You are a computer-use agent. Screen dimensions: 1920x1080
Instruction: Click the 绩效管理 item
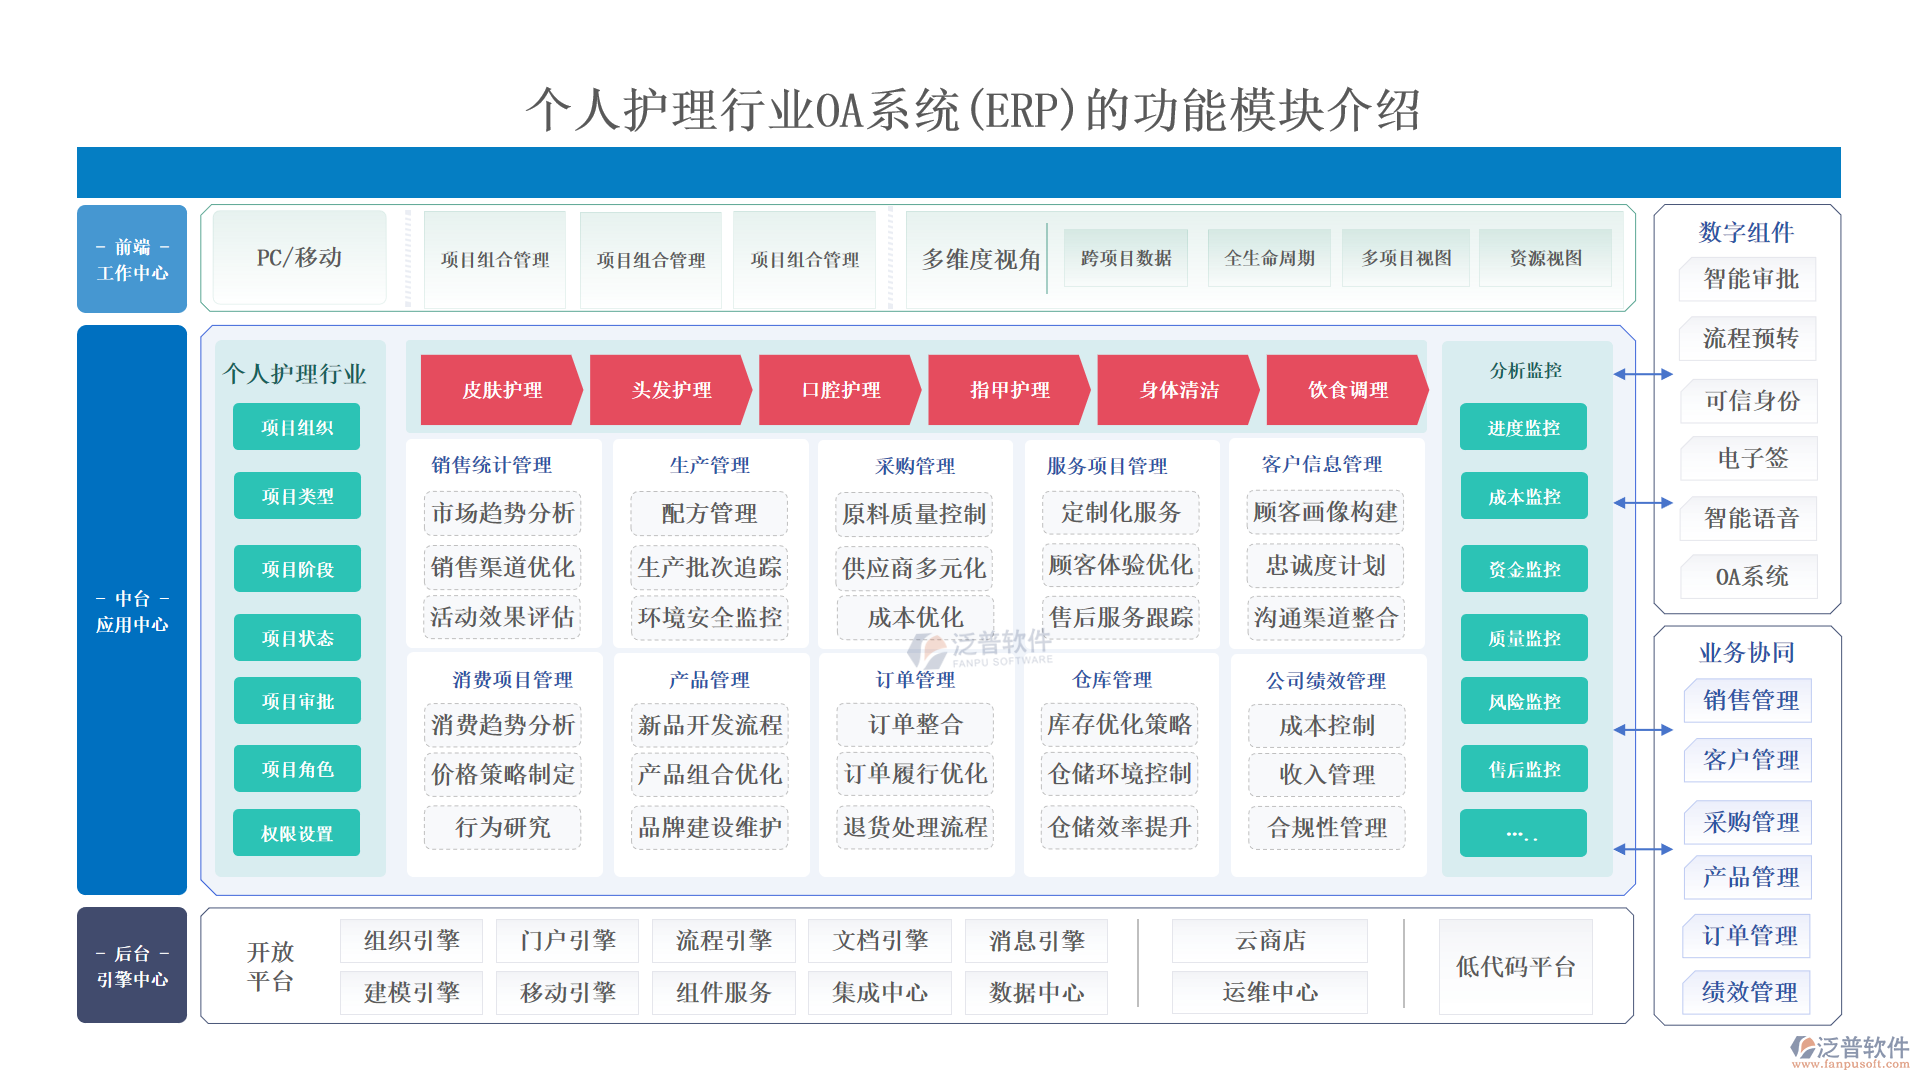click(x=1750, y=992)
